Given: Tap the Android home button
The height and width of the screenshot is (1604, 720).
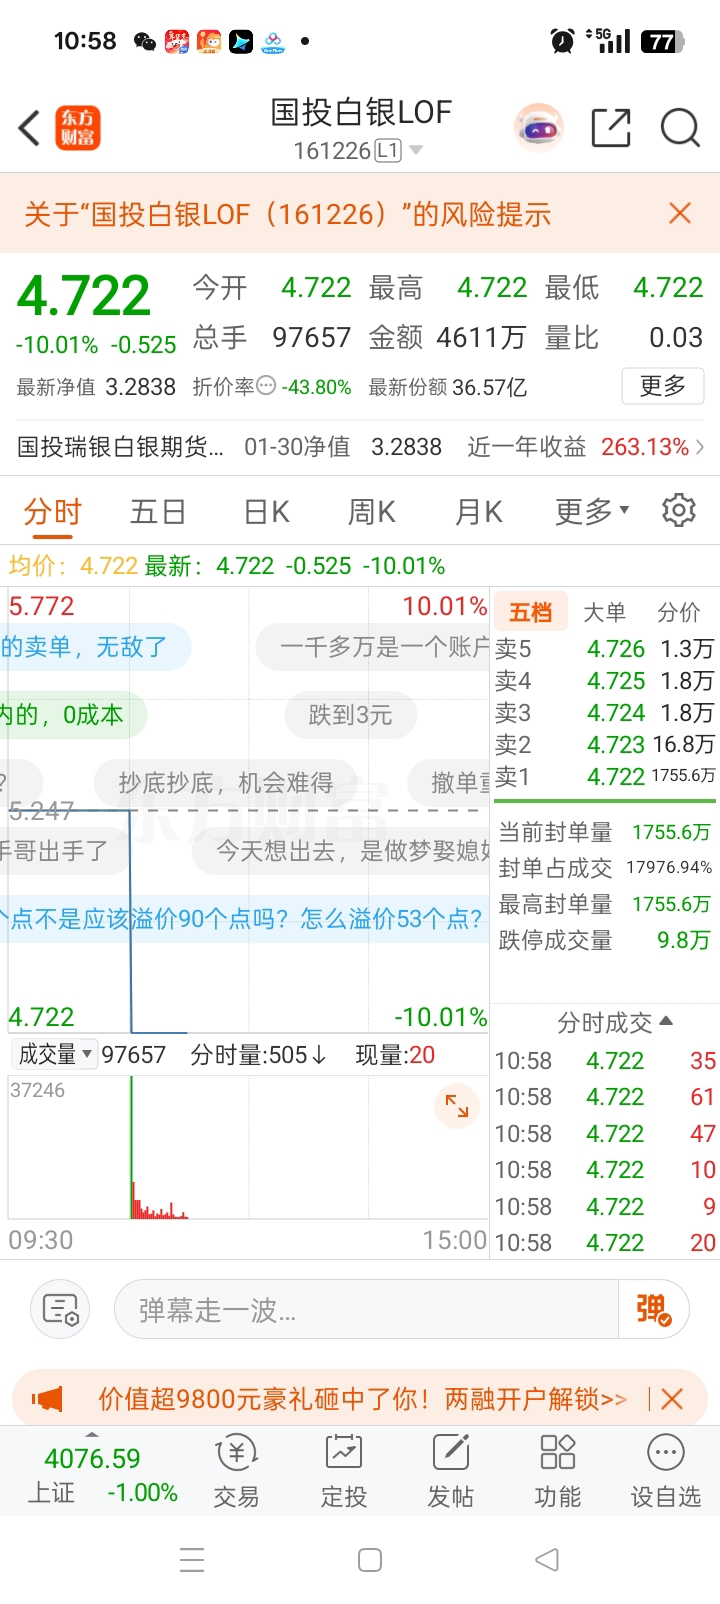Looking at the screenshot, I should 370,1560.
